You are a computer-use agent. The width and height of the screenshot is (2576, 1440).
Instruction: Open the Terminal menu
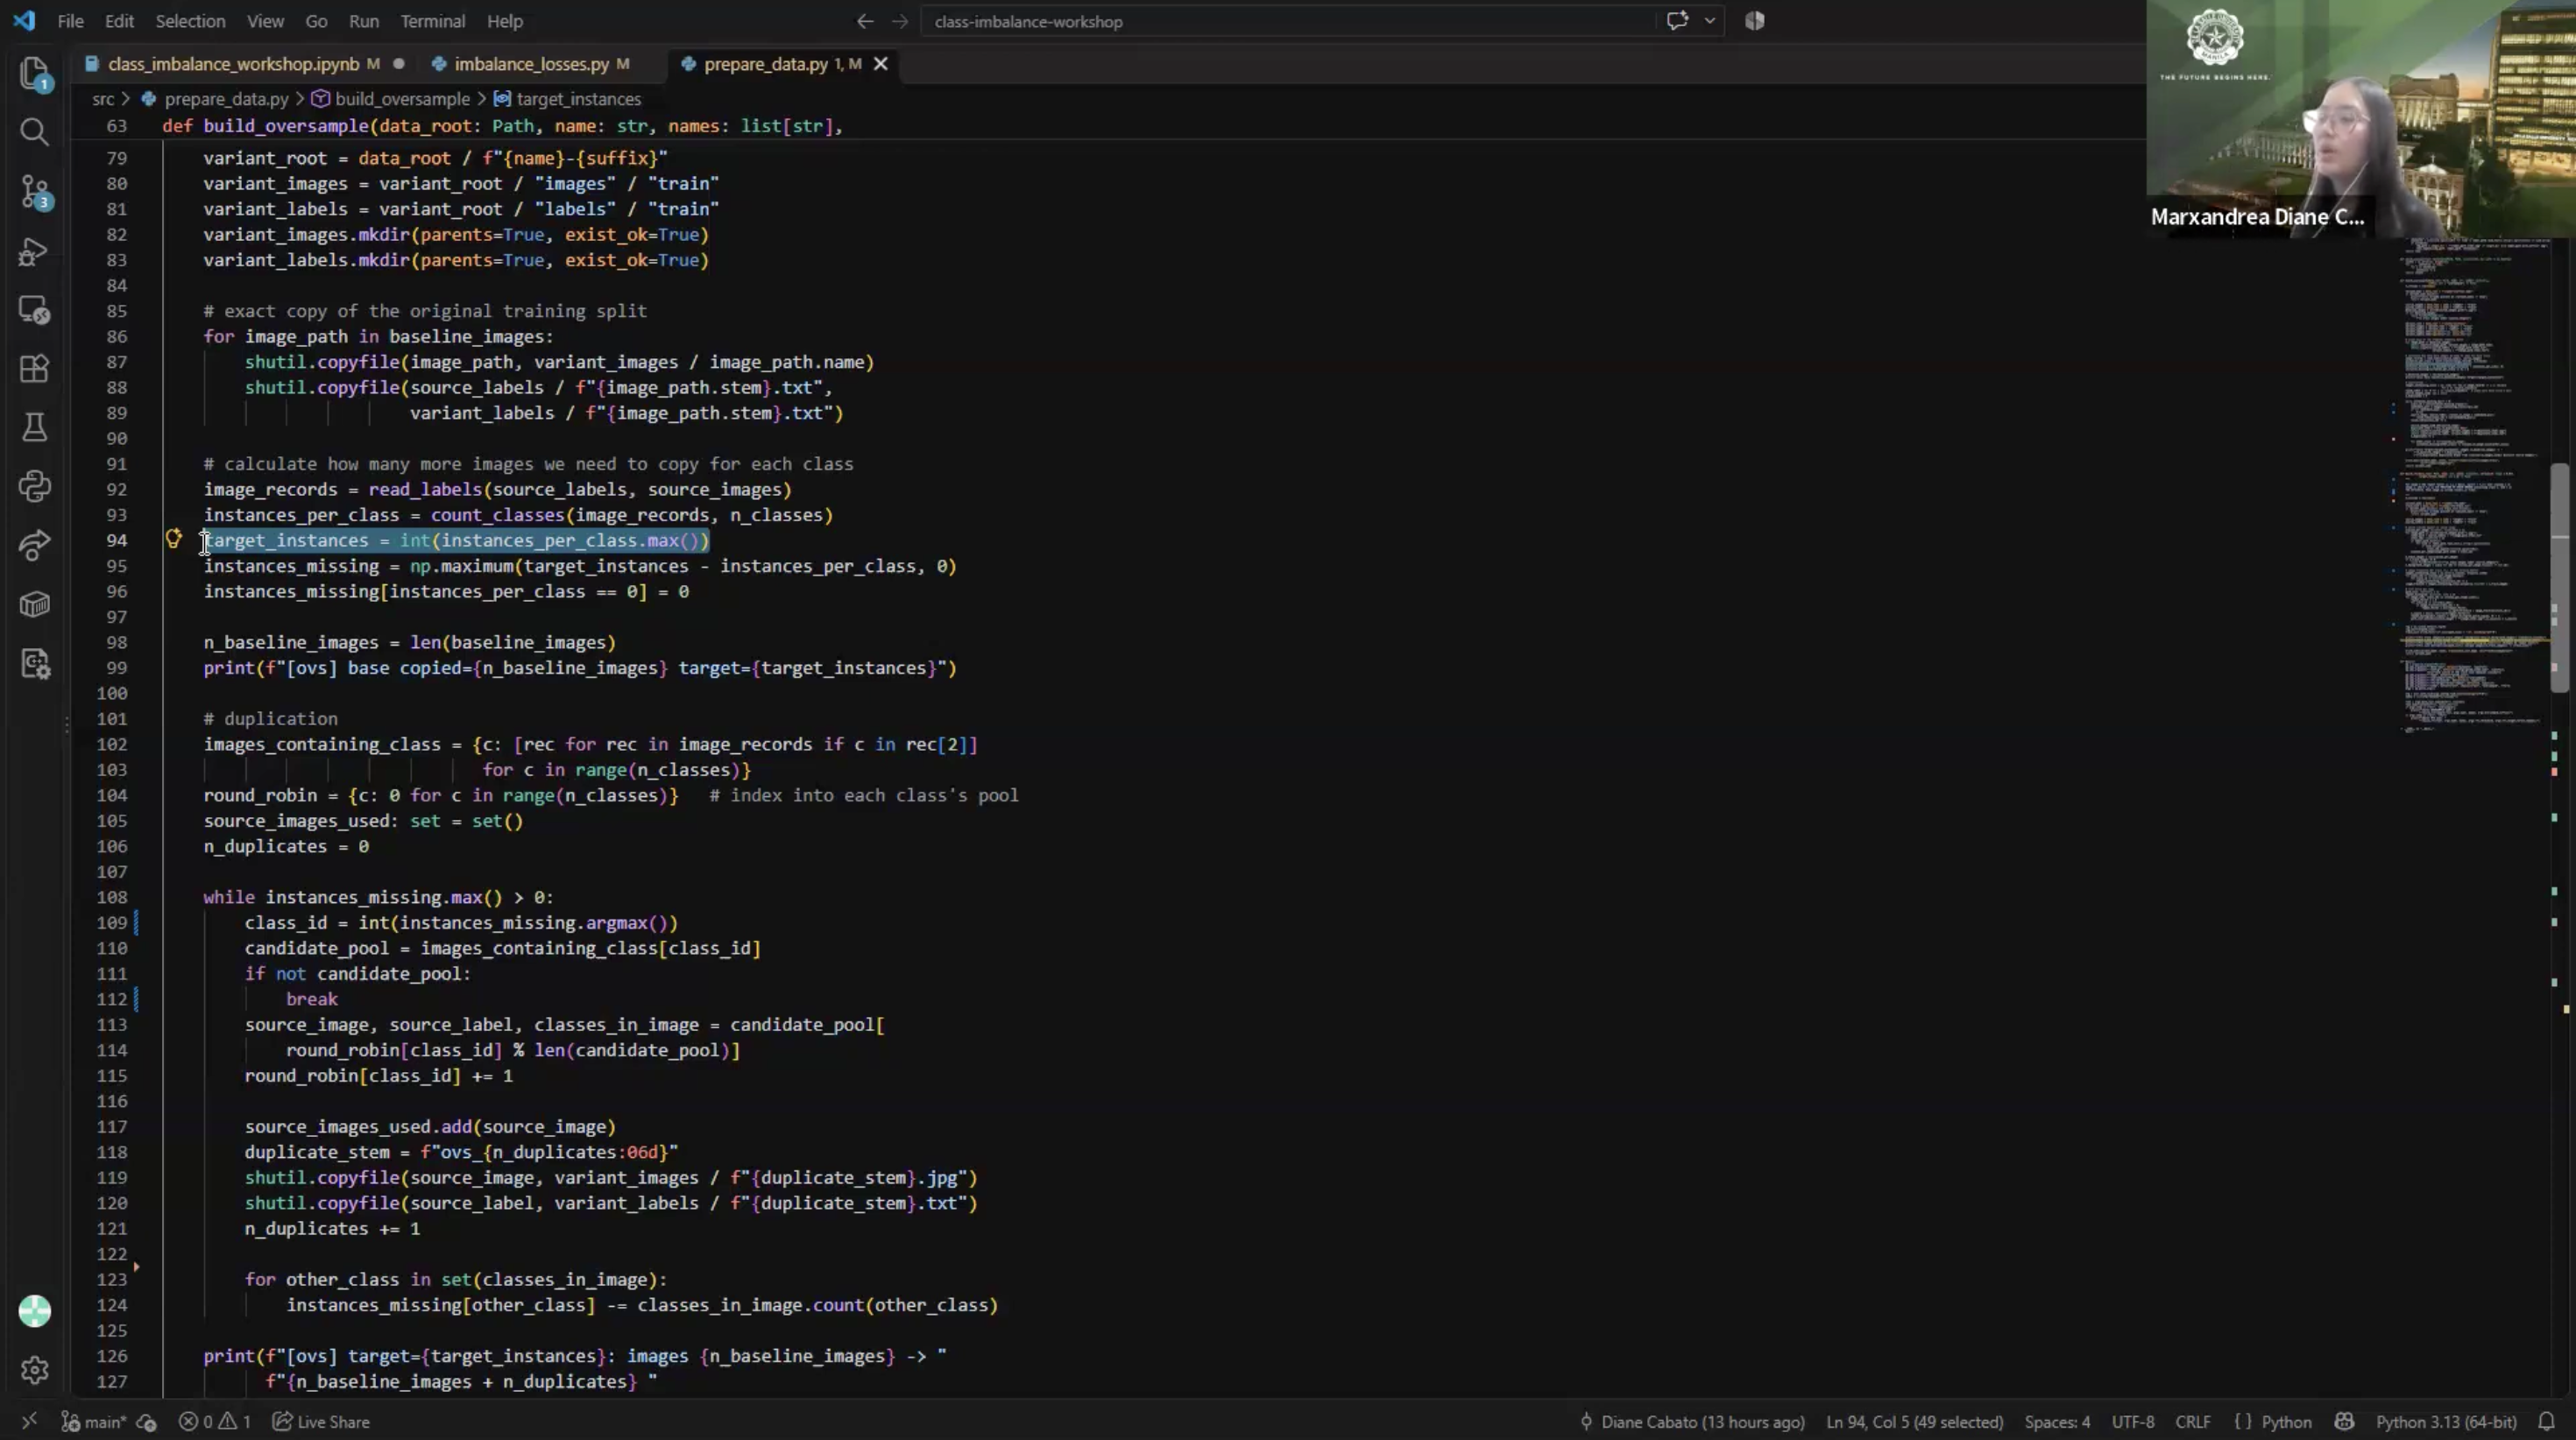click(x=432, y=21)
